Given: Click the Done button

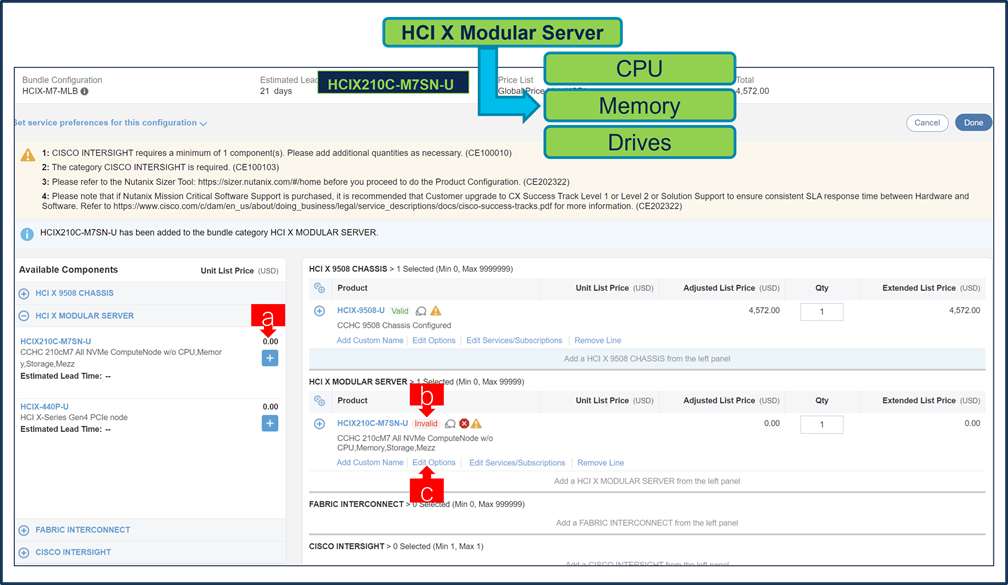Looking at the screenshot, I should click(973, 123).
